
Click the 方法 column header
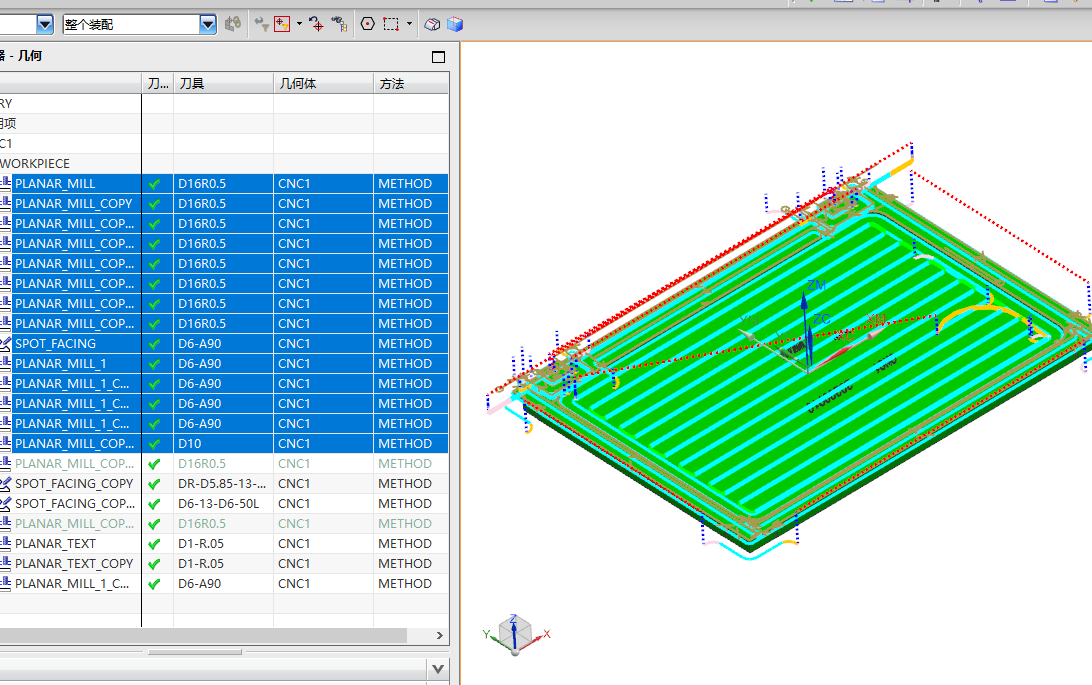point(411,84)
